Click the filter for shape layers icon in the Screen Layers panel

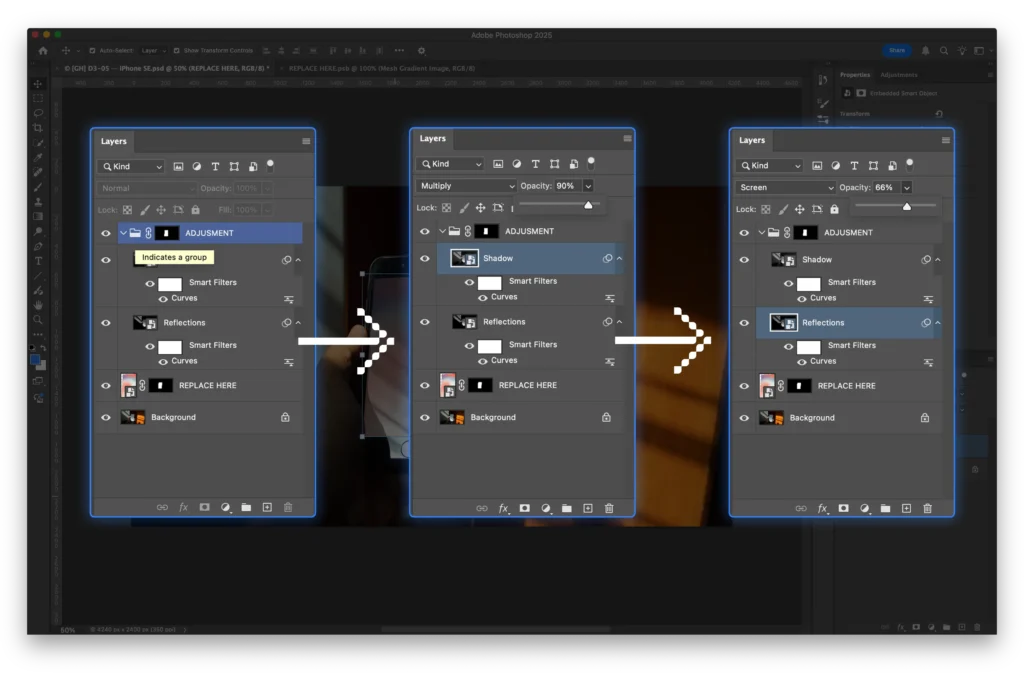pyautogui.click(x=873, y=166)
